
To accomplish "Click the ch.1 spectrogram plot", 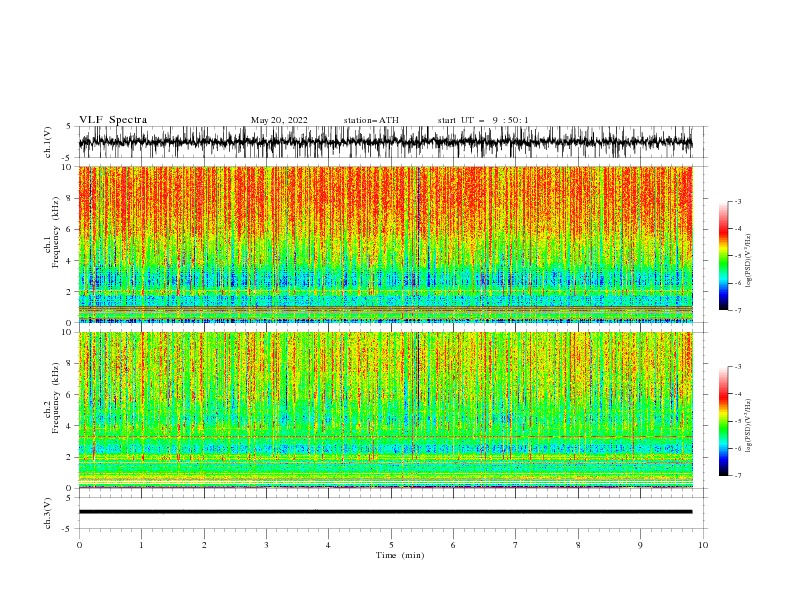I will tap(385, 244).
